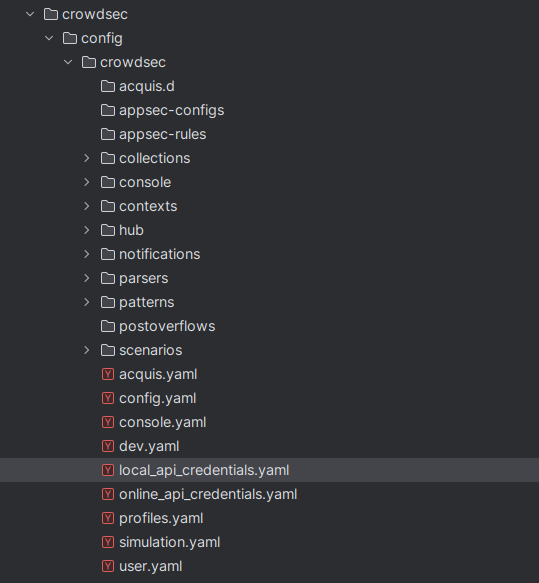Click the YAML icon of dev.yaml

click(108, 446)
